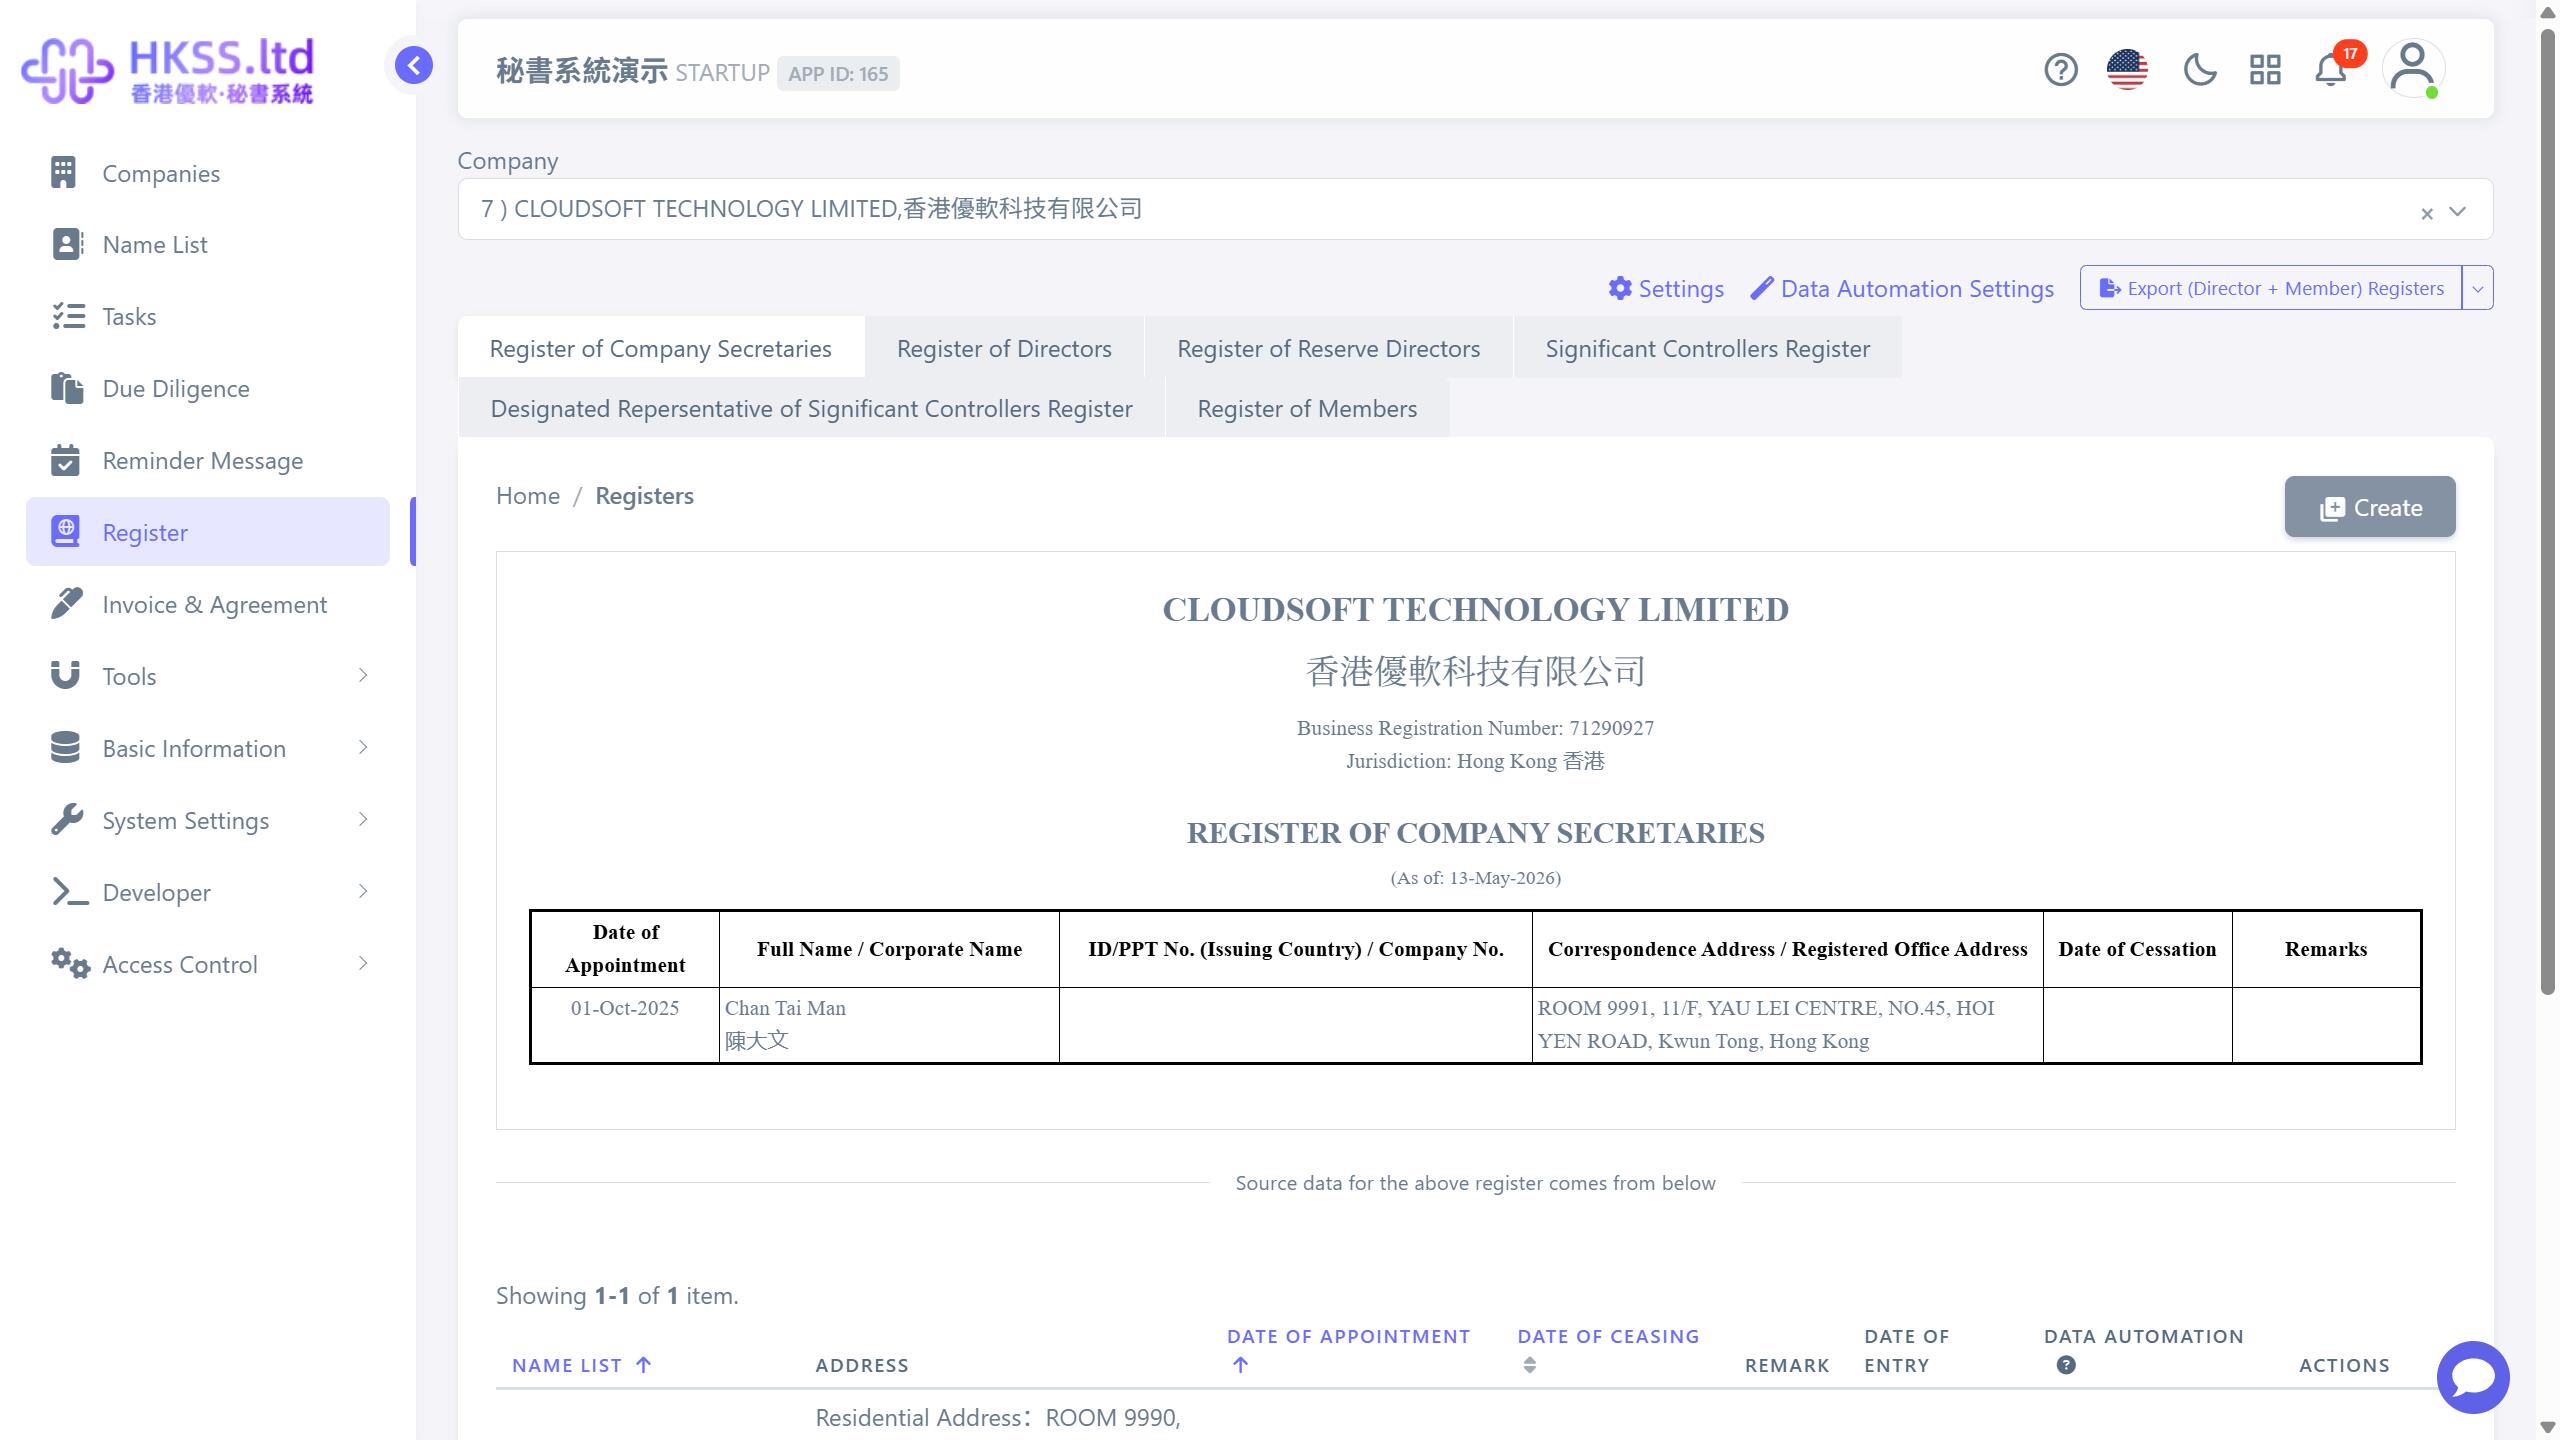Viewport: 2560px width, 1440px height.
Task: Expand the Tools menu
Action: [208, 676]
